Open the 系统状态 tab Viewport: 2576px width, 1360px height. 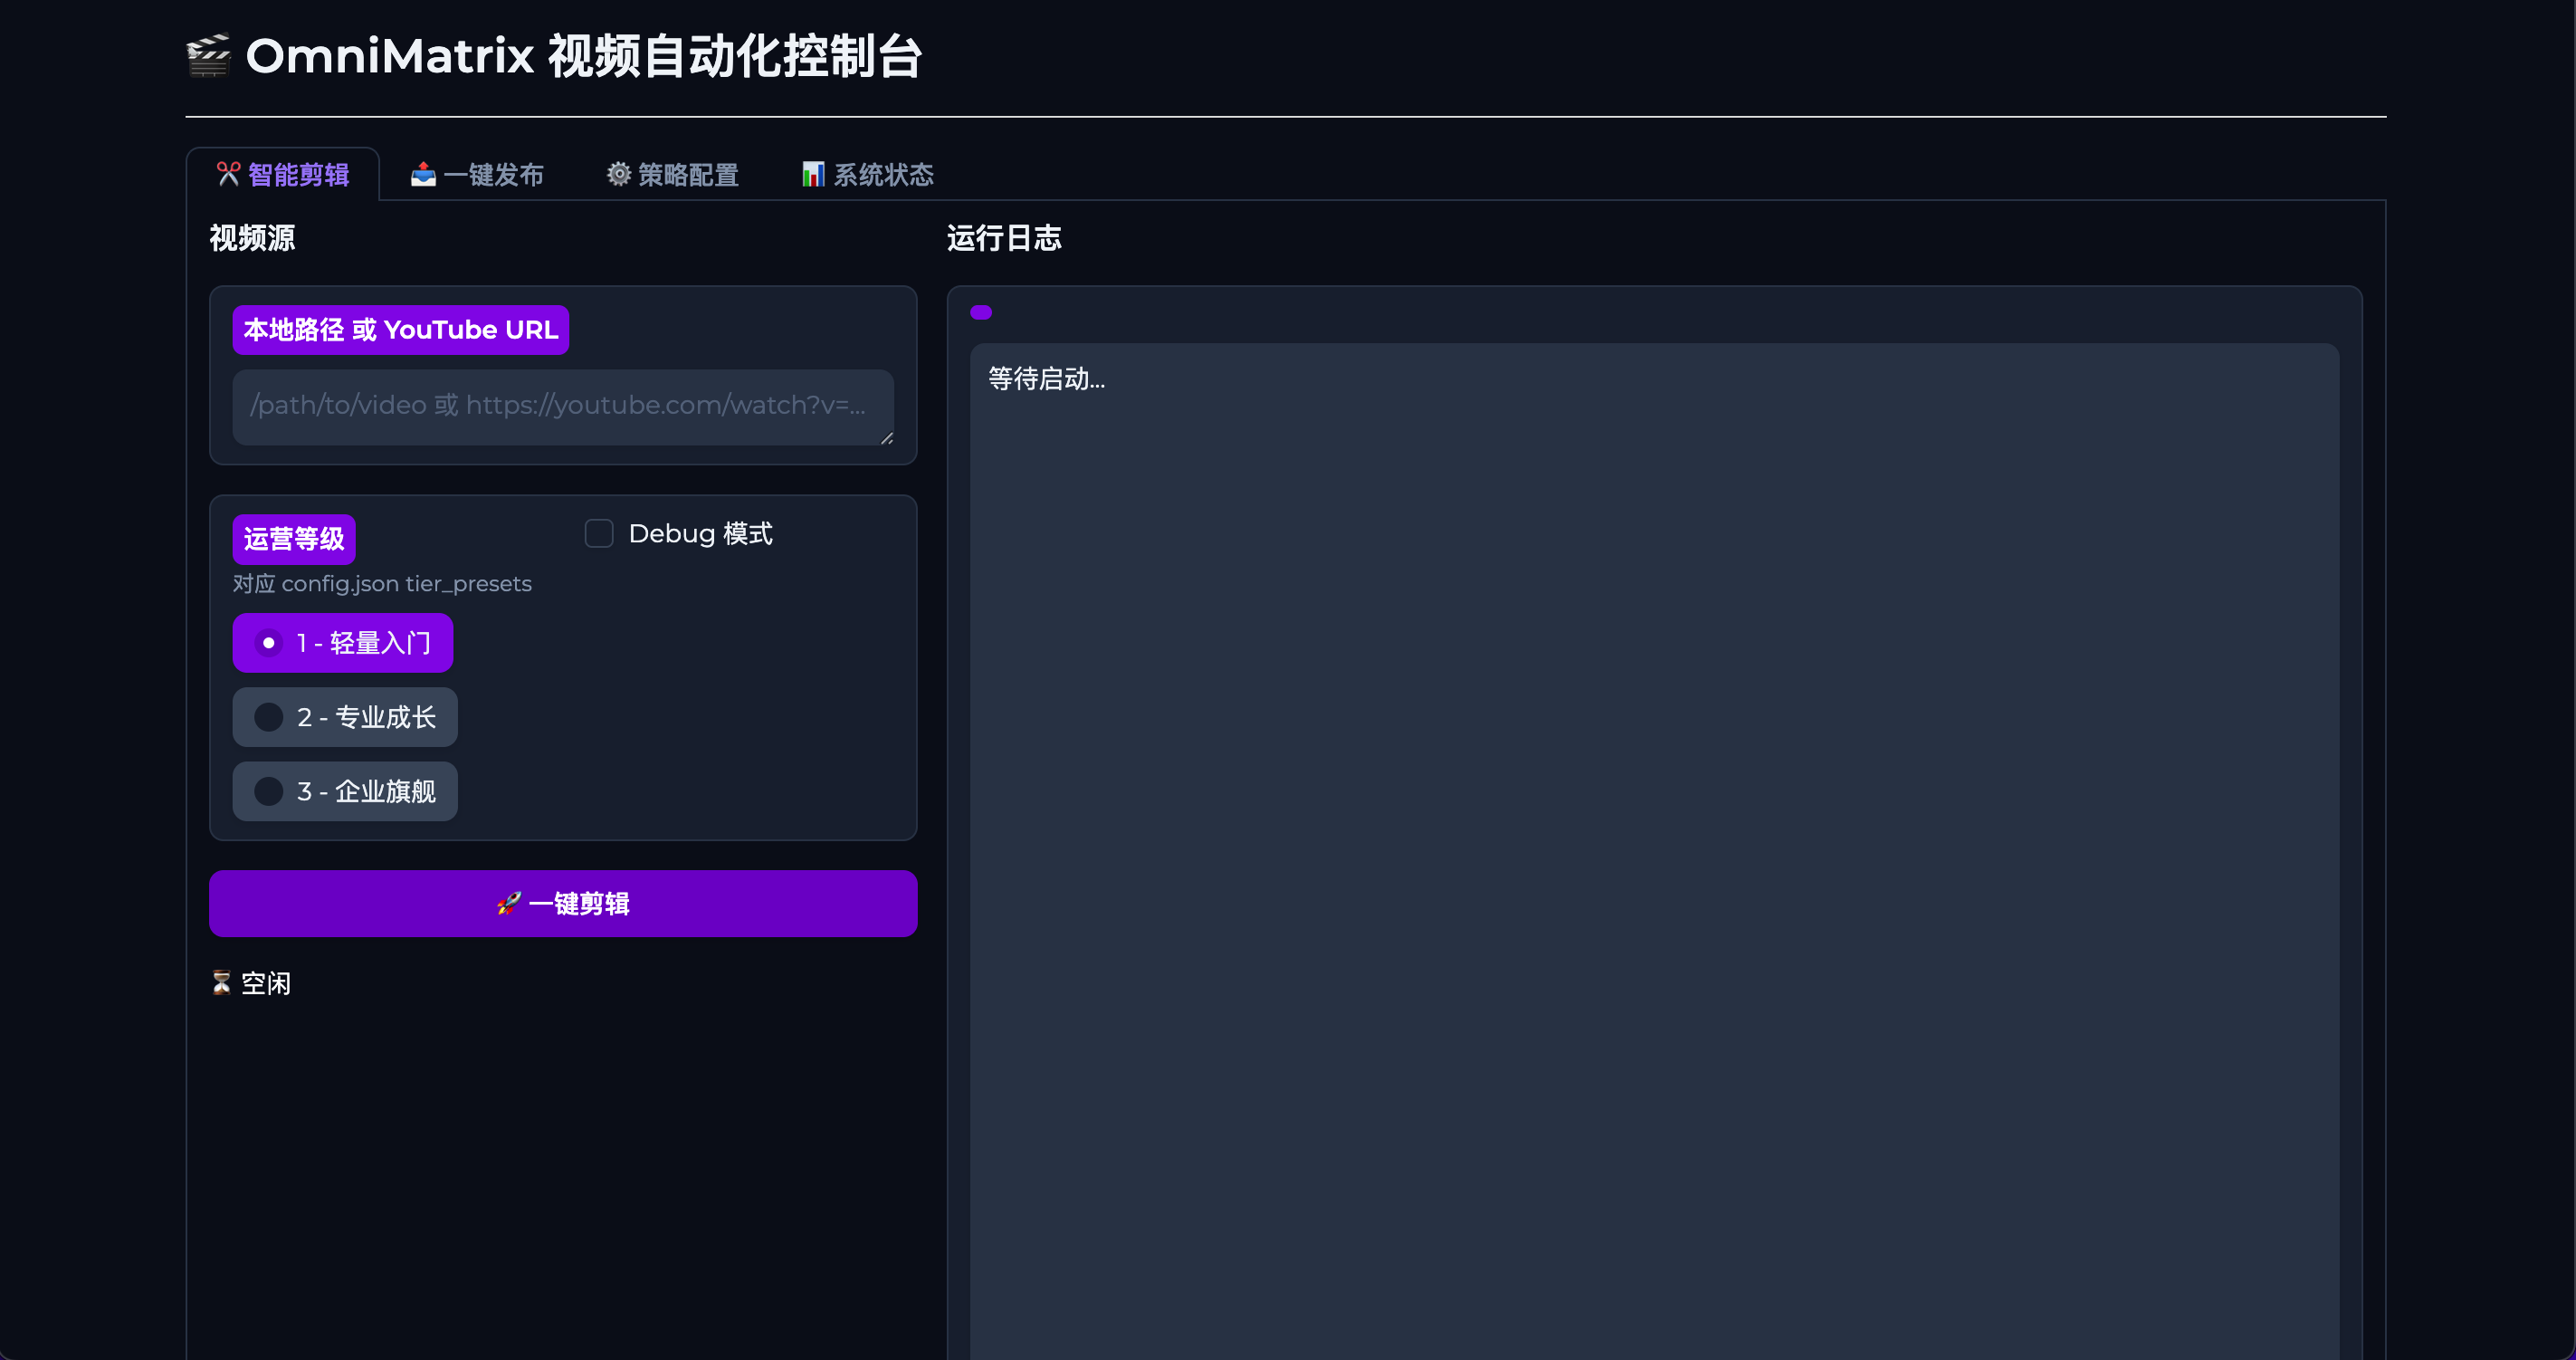pos(867,175)
